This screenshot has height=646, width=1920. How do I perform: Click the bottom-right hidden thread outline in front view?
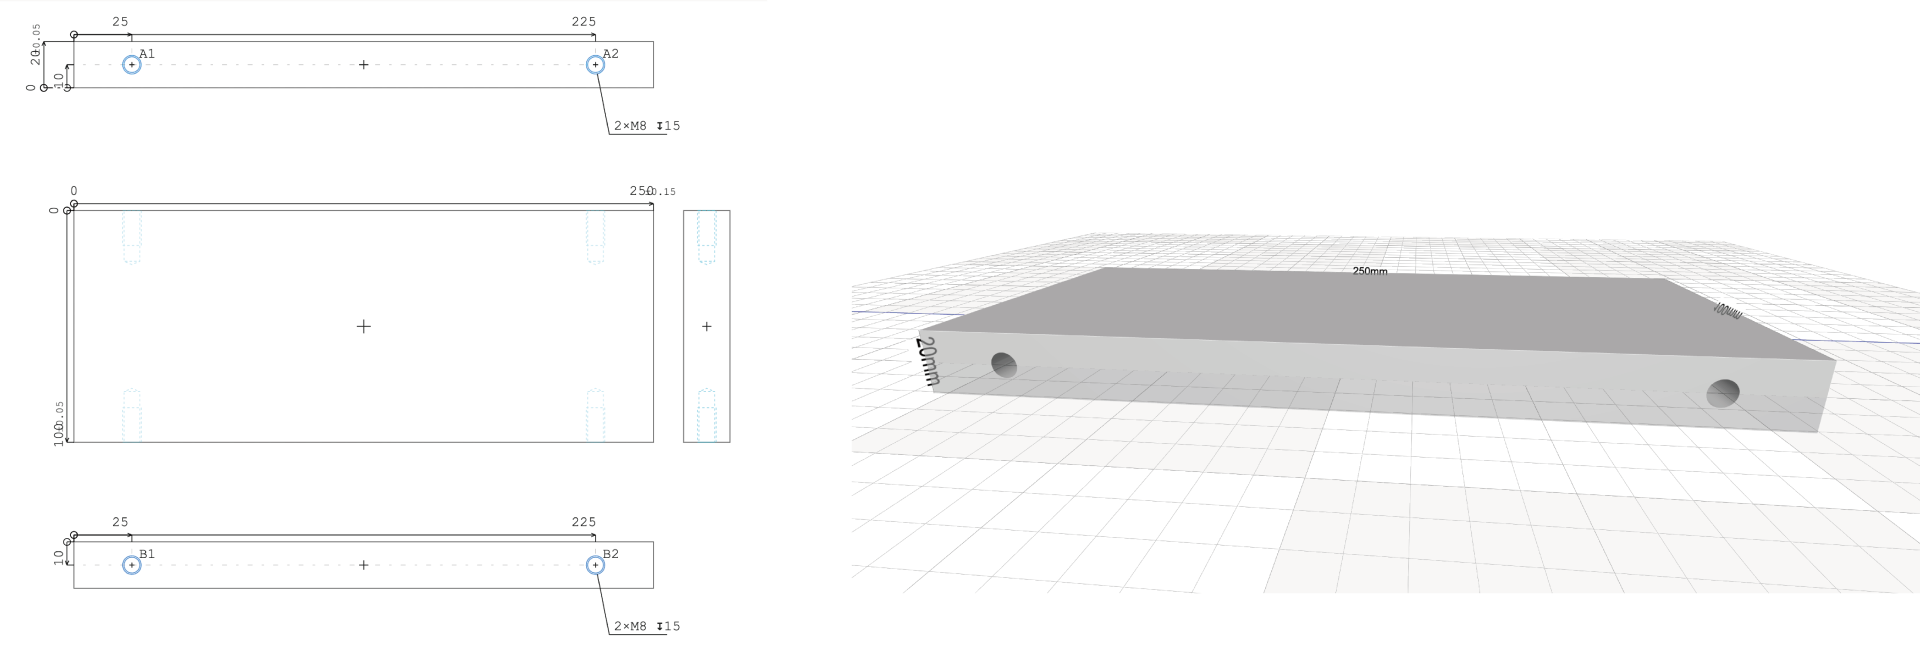click(x=595, y=415)
